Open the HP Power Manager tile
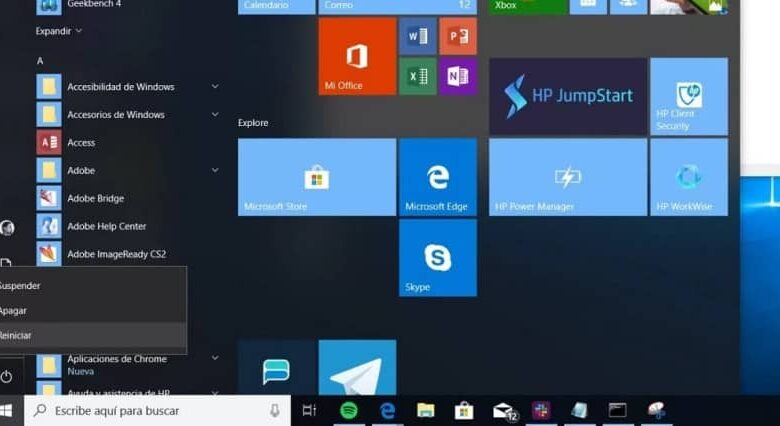Screen dimensions: 780x426 pyautogui.click(x=568, y=177)
